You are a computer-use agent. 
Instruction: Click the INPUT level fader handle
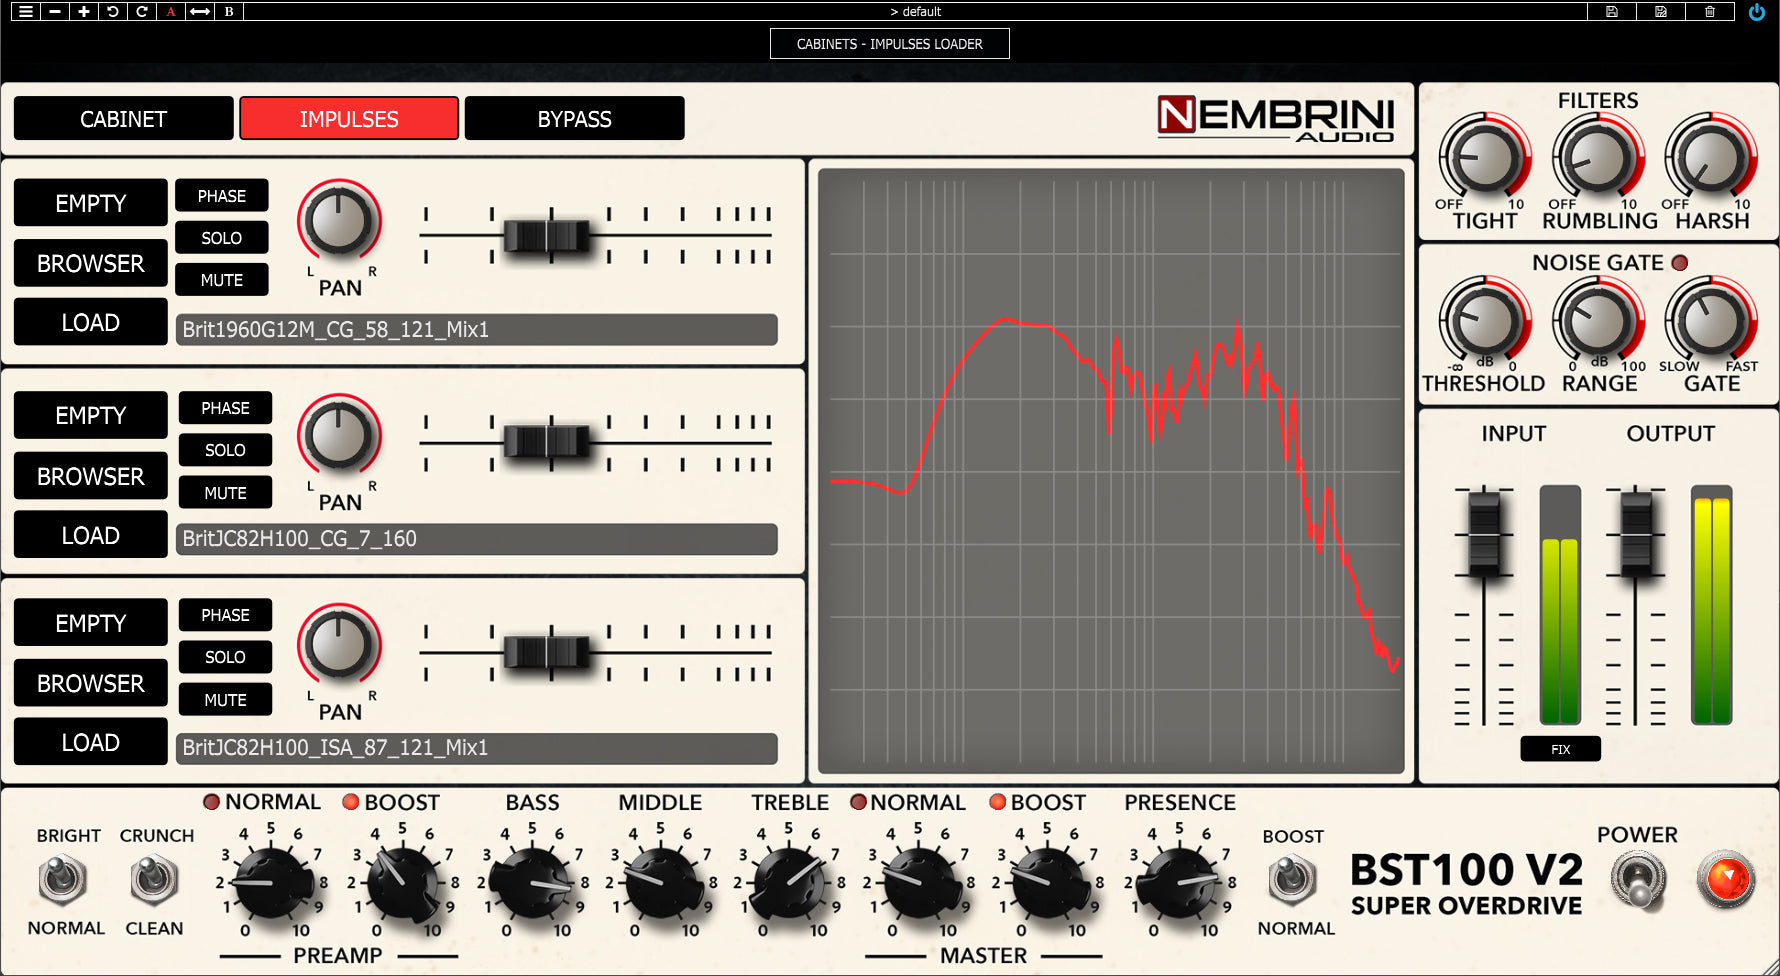pos(1483,531)
